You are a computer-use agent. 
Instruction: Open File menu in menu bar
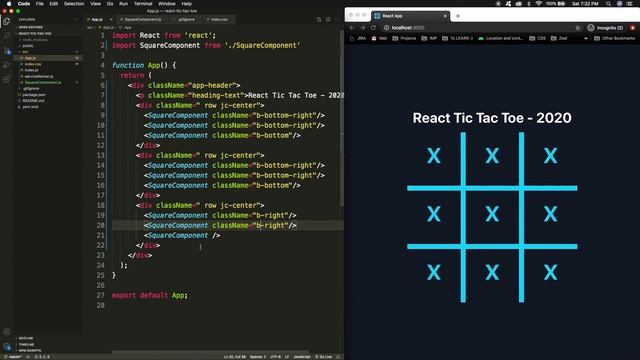(x=40, y=3)
